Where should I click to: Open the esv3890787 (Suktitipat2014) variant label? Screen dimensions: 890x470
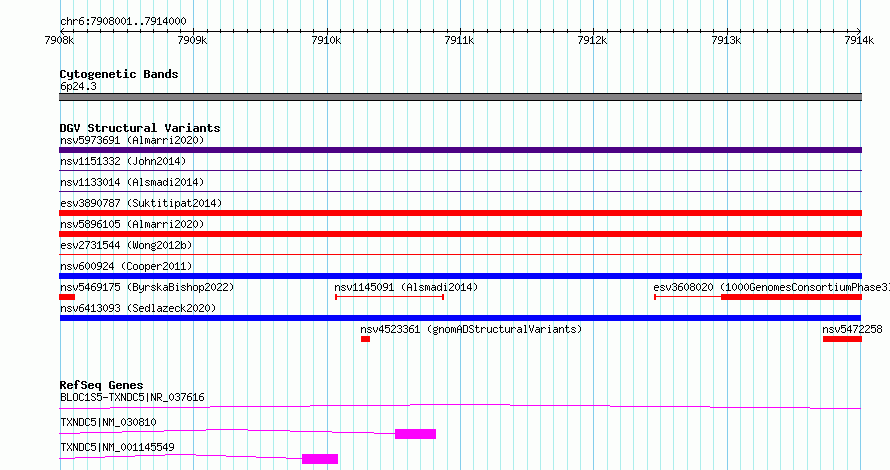point(141,203)
